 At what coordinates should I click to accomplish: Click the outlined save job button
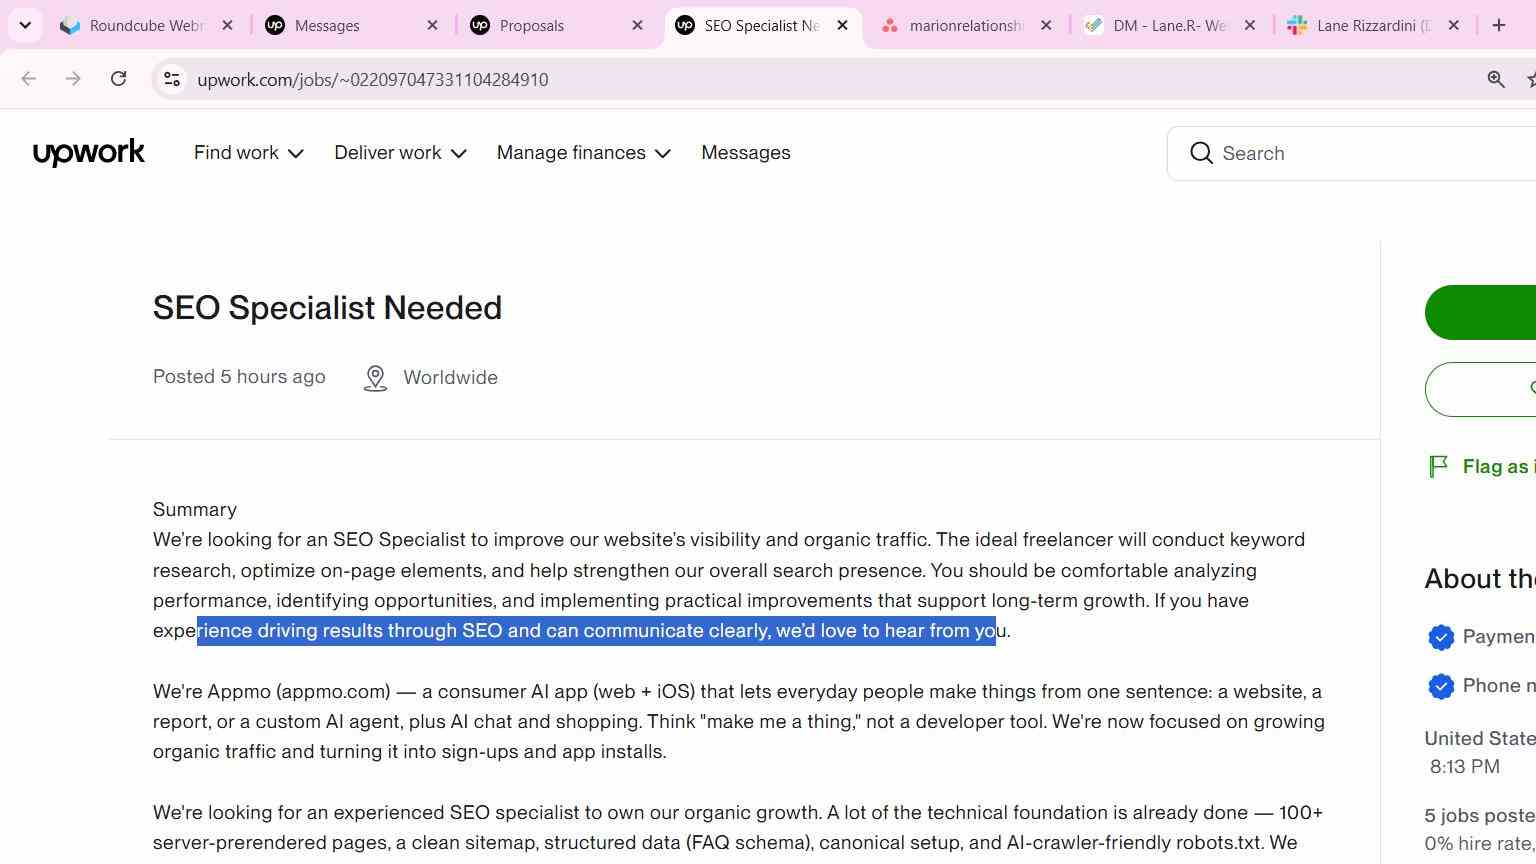click(x=1480, y=389)
